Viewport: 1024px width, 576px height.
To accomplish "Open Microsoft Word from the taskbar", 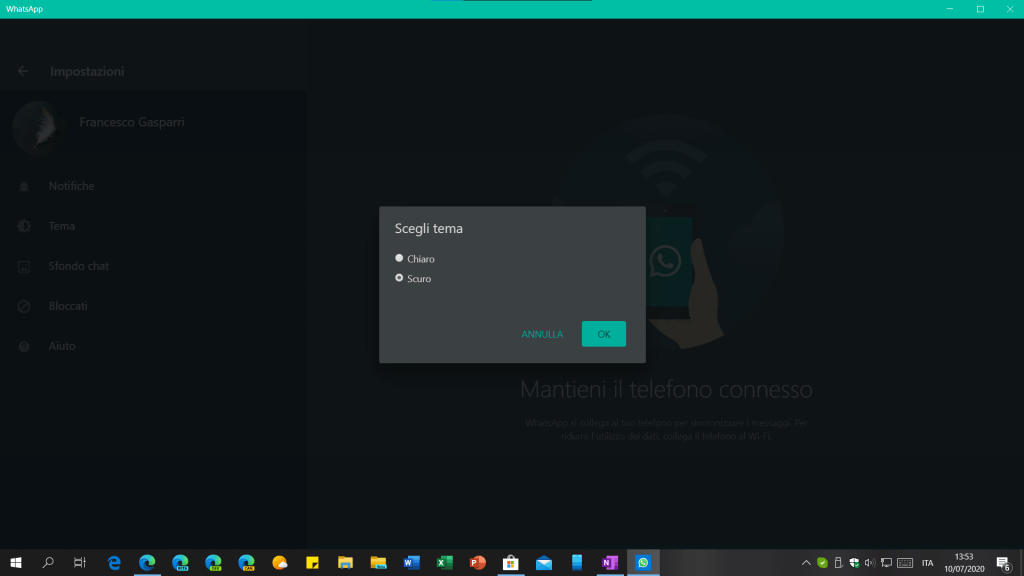I will coord(411,563).
